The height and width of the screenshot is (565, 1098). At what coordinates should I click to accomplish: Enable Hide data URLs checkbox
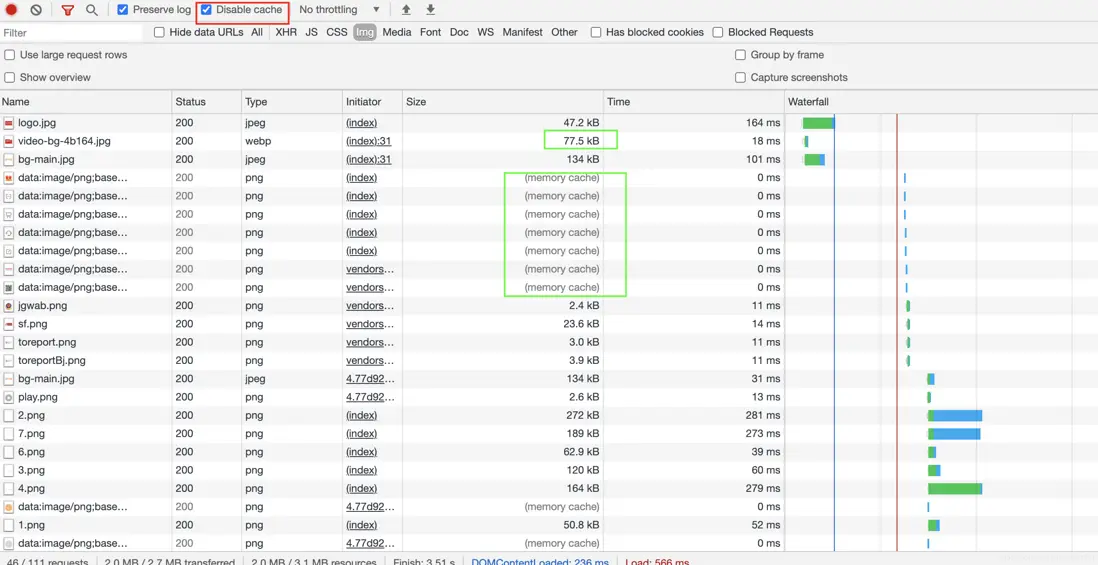(159, 32)
